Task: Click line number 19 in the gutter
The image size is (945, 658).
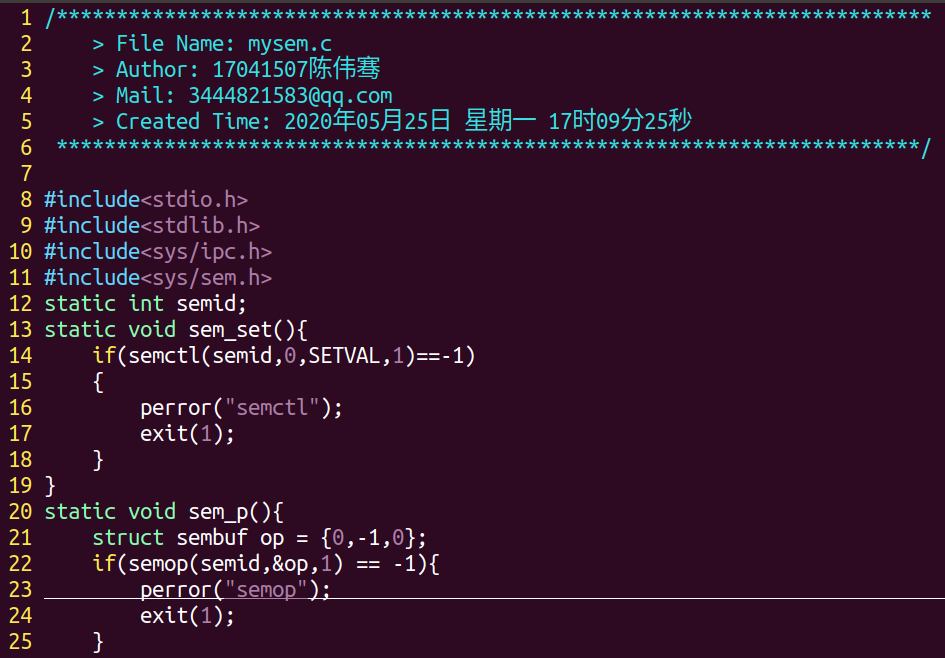Action: pyautogui.click(x=20, y=486)
